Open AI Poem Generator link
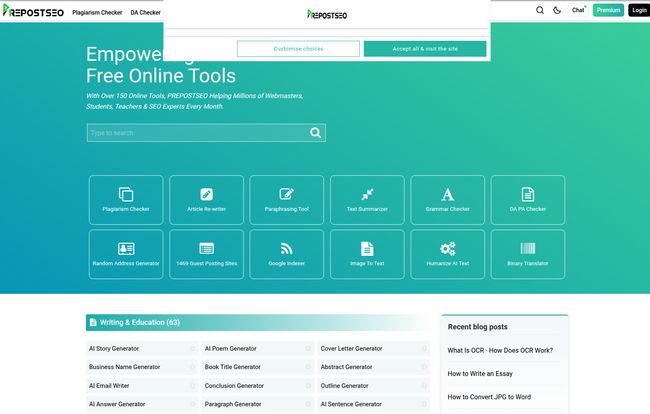The width and height of the screenshot is (650, 414). pos(230,349)
